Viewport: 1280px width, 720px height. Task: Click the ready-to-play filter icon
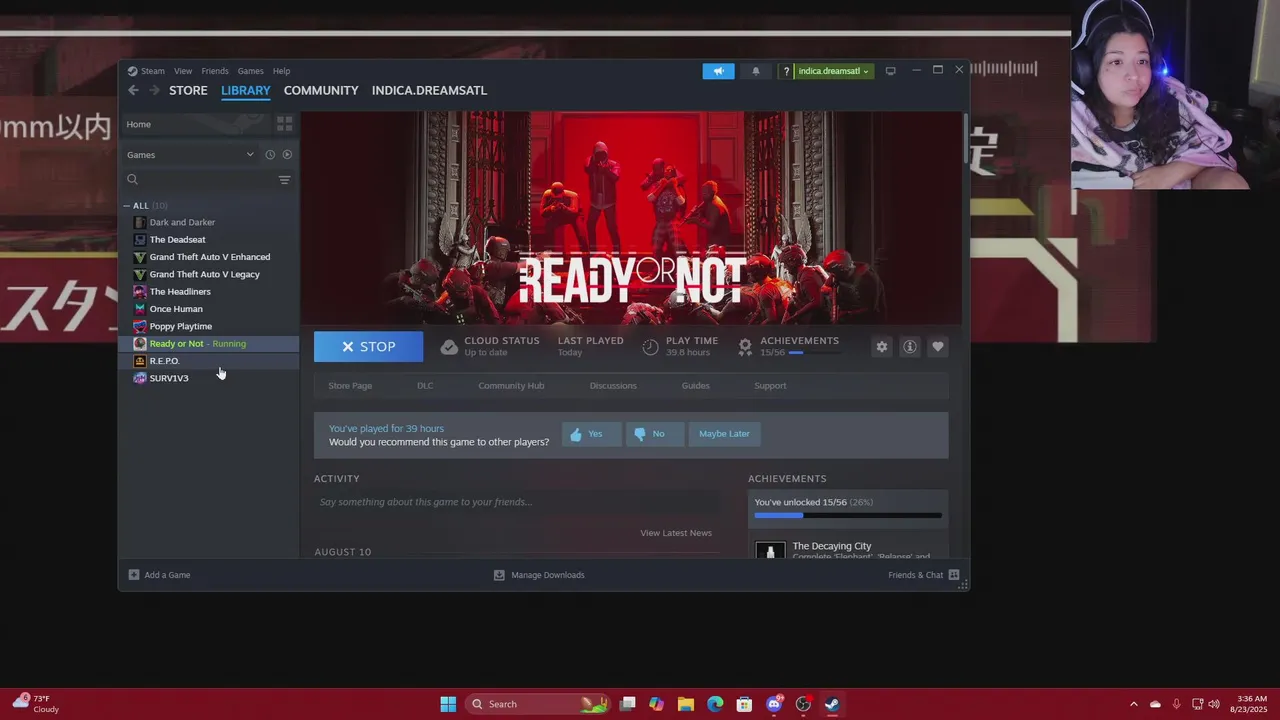(x=287, y=155)
